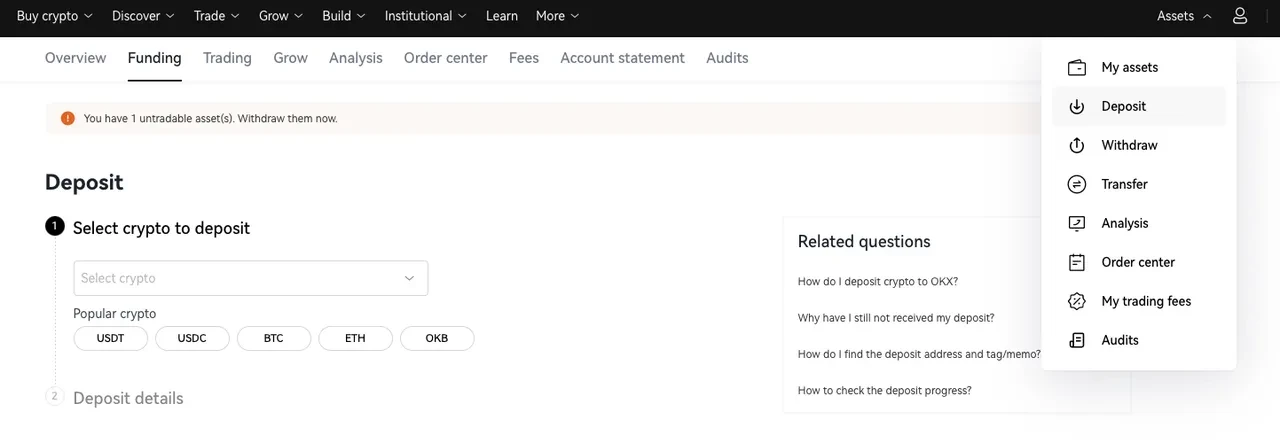Screen dimensions: 1280x443
Task: Open the Select crypto combo box
Action: (x=251, y=278)
